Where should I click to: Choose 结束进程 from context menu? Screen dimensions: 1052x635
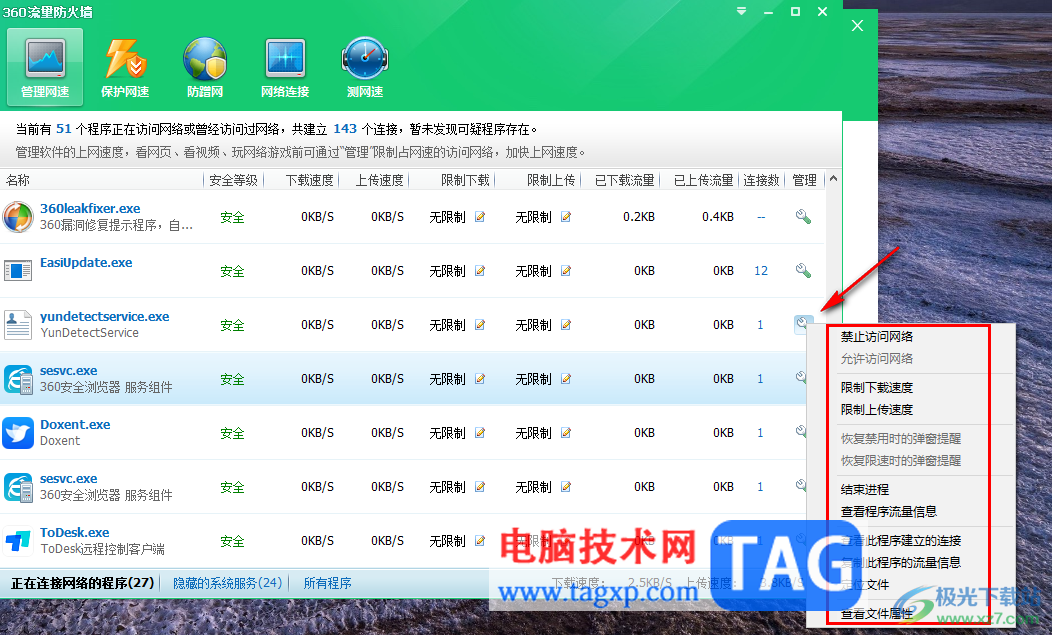[864, 489]
